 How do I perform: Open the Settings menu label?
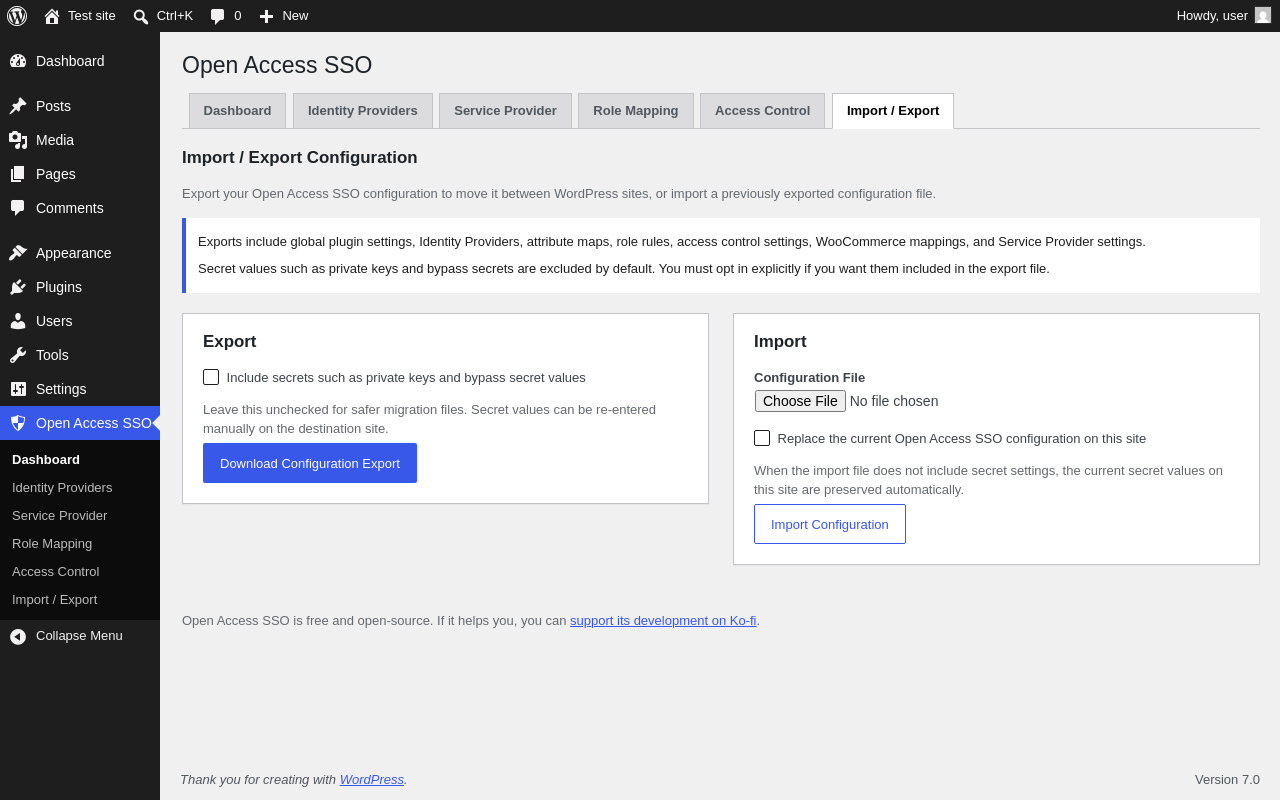point(61,389)
